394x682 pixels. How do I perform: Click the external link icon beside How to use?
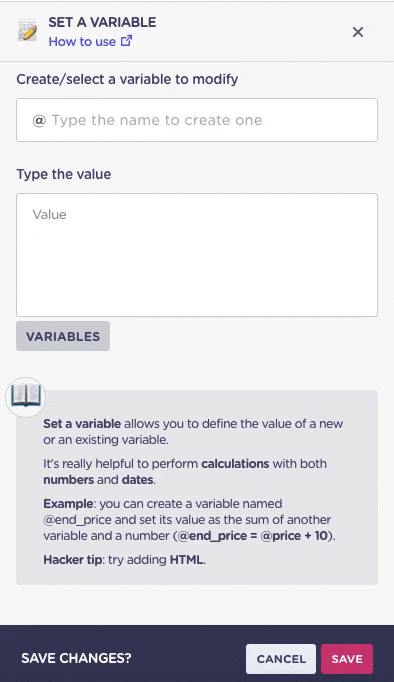[x=126, y=41]
